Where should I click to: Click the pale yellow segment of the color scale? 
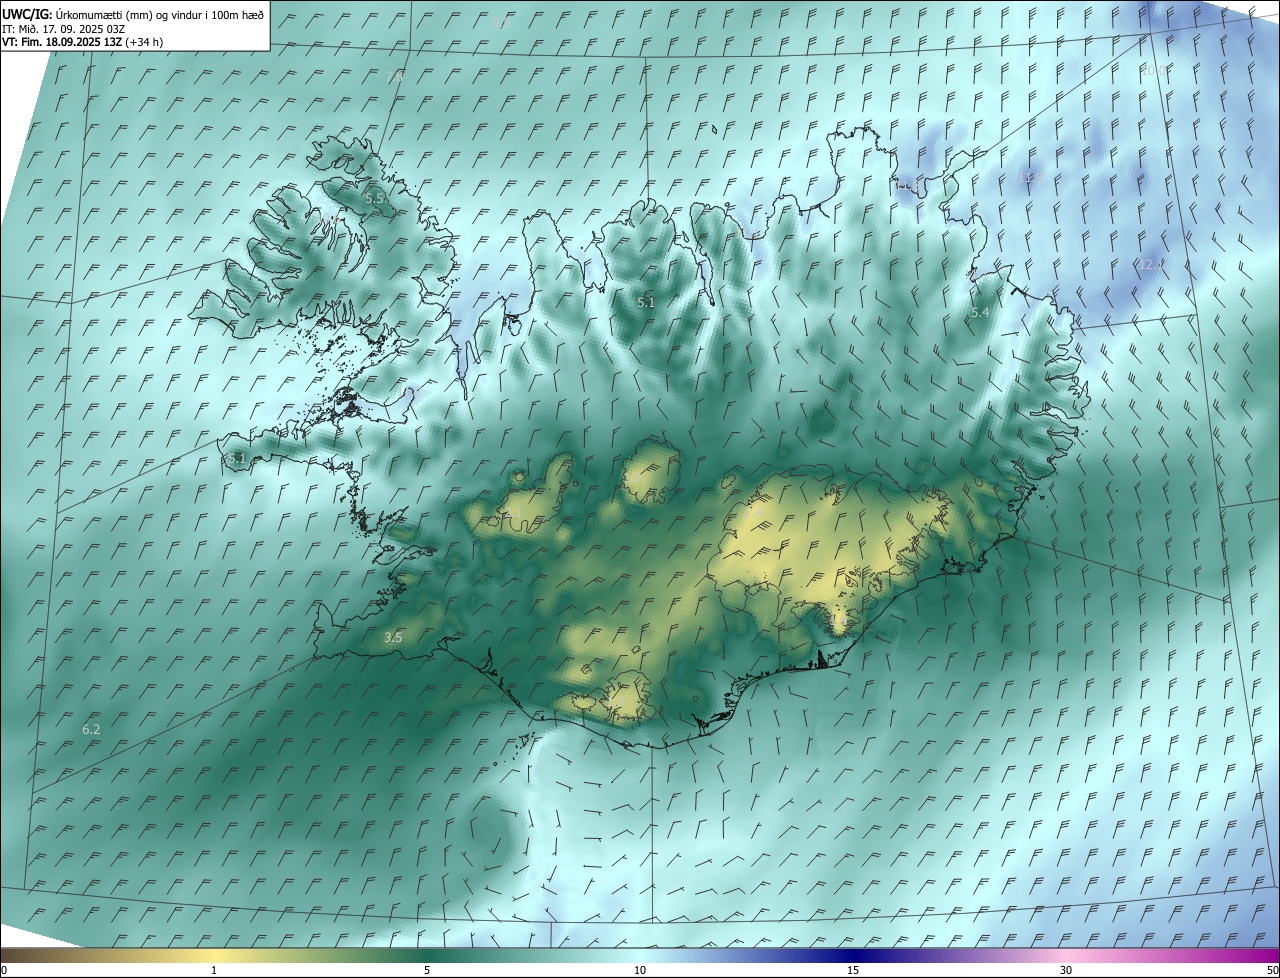(x=215, y=955)
